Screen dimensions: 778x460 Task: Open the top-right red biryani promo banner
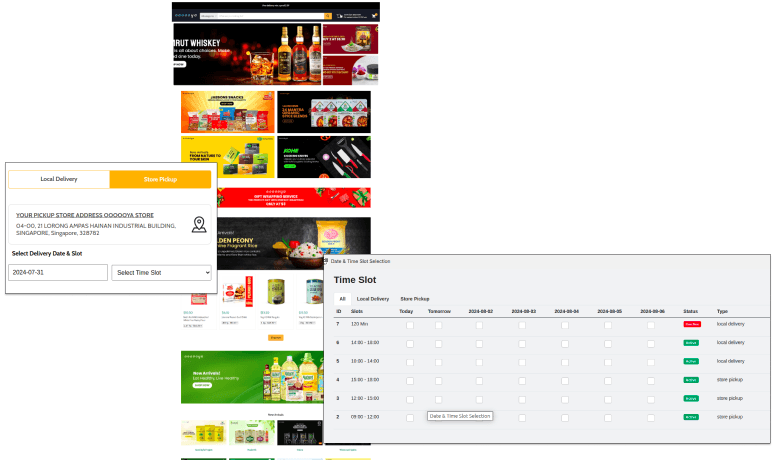(350, 39)
